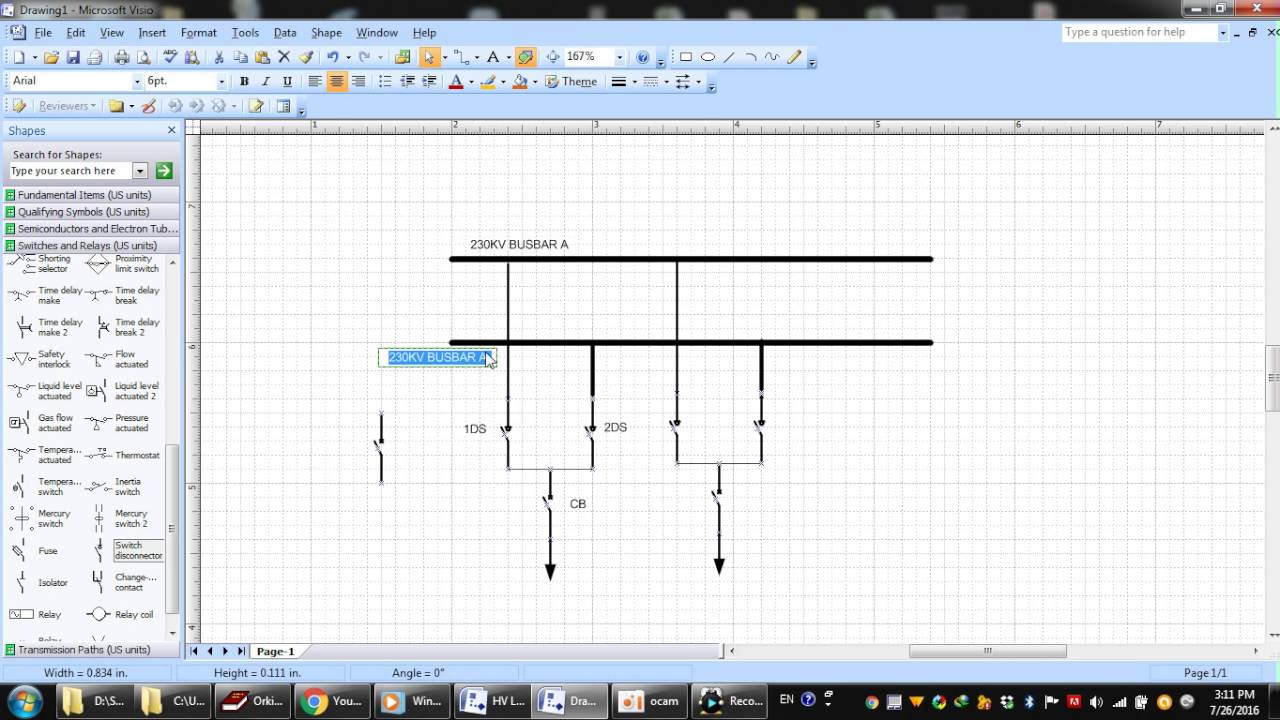Screen dimensions: 1280x720
Task: Open the Fundamental Items (US units) stencil
Action: [92, 195]
